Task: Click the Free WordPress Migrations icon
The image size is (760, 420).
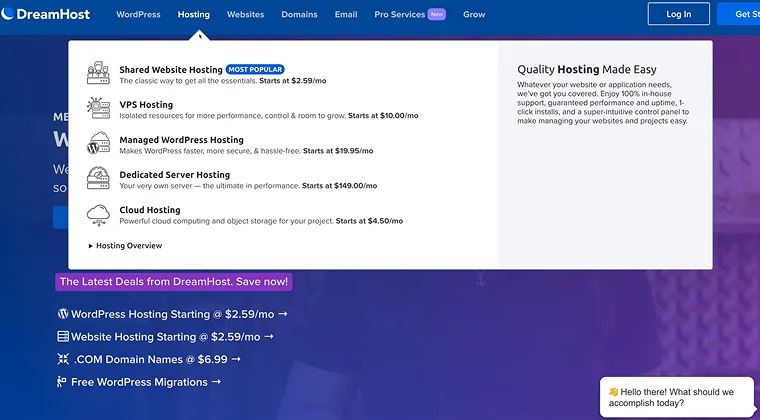Action: (63, 382)
